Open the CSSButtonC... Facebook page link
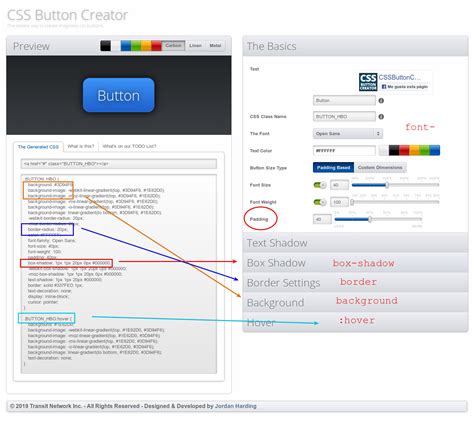This screenshot has width=474, height=429. [399, 77]
